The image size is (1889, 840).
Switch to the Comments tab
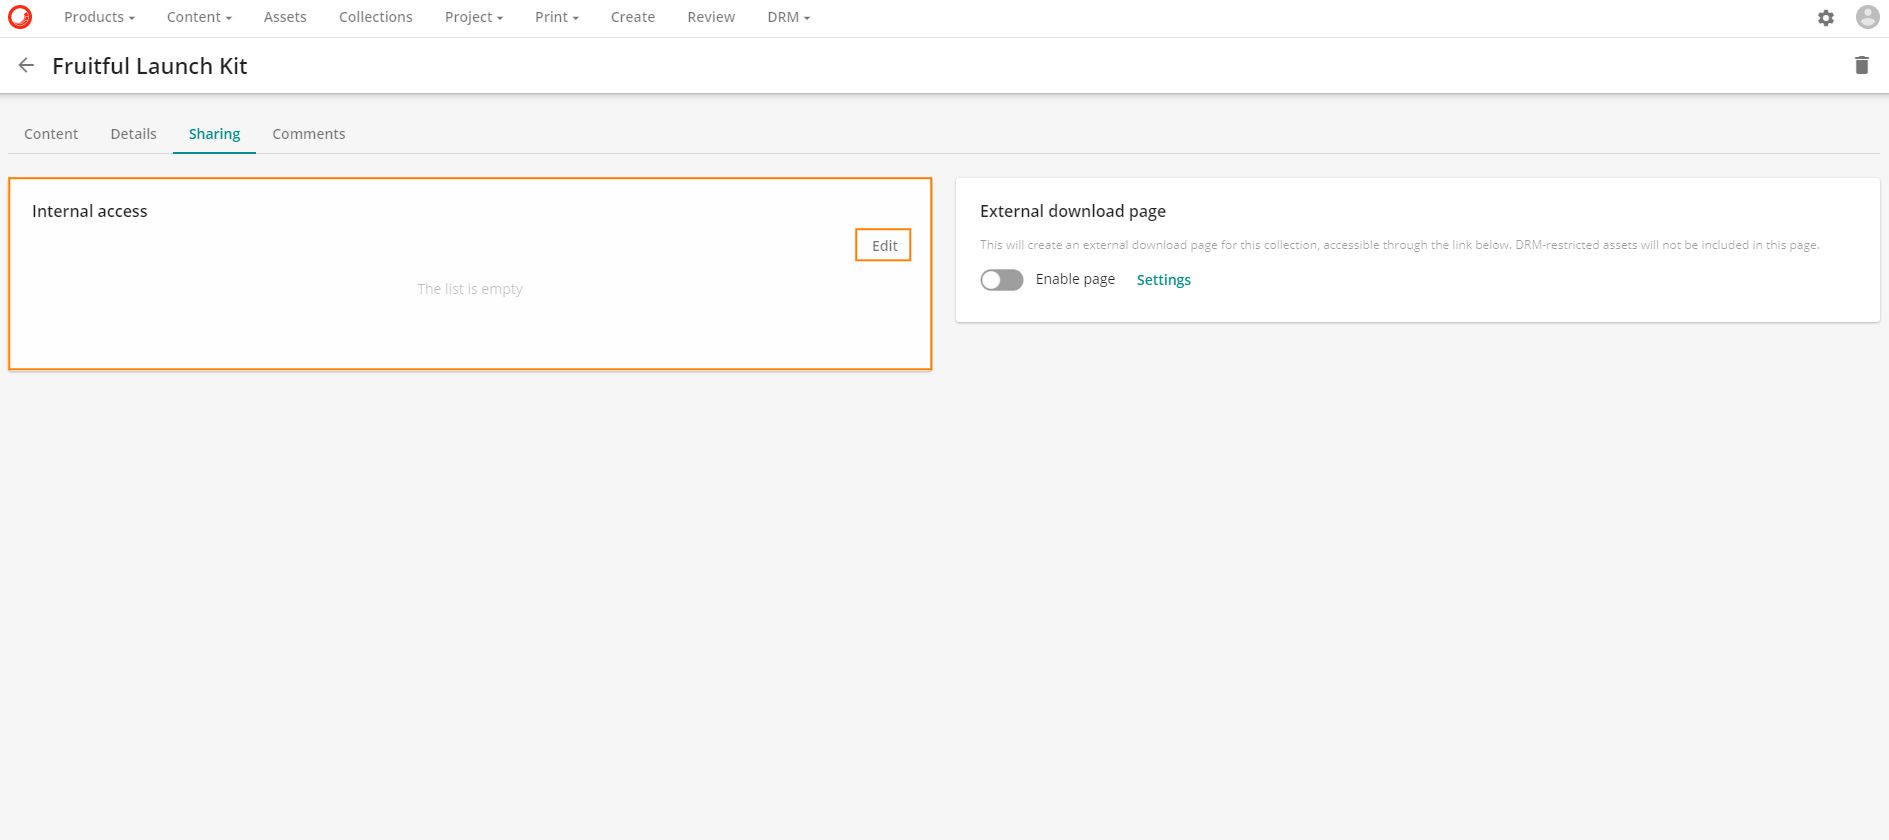308,134
